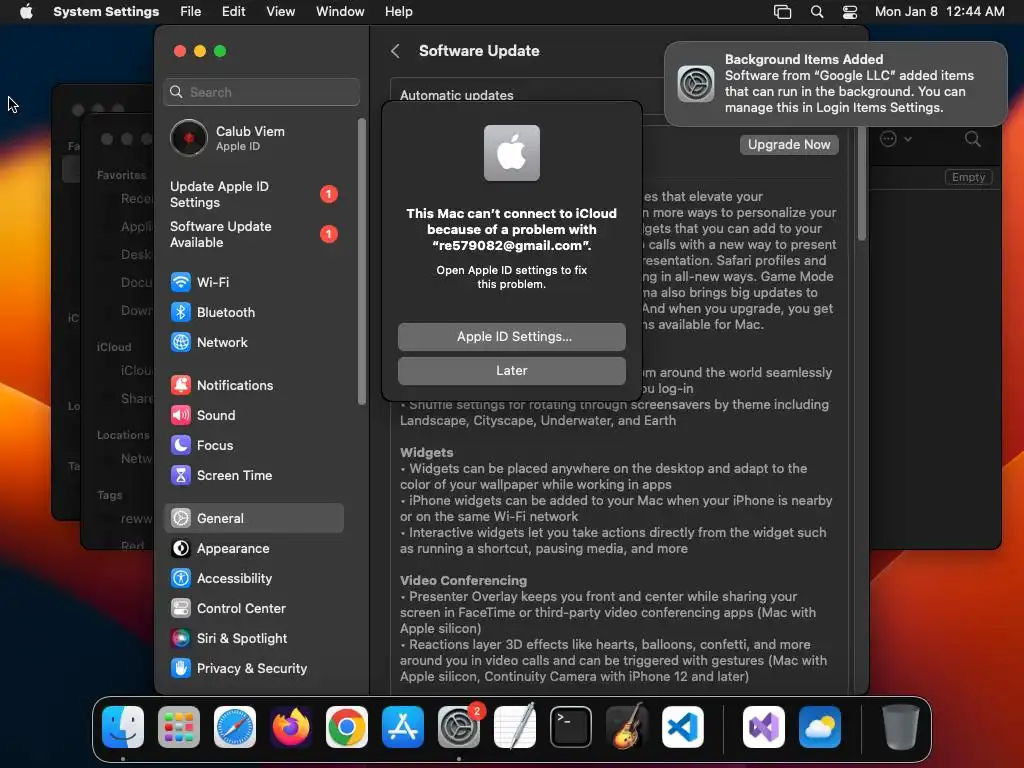Go back from Software Update pane
1024x768 pixels.
[x=395, y=51]
